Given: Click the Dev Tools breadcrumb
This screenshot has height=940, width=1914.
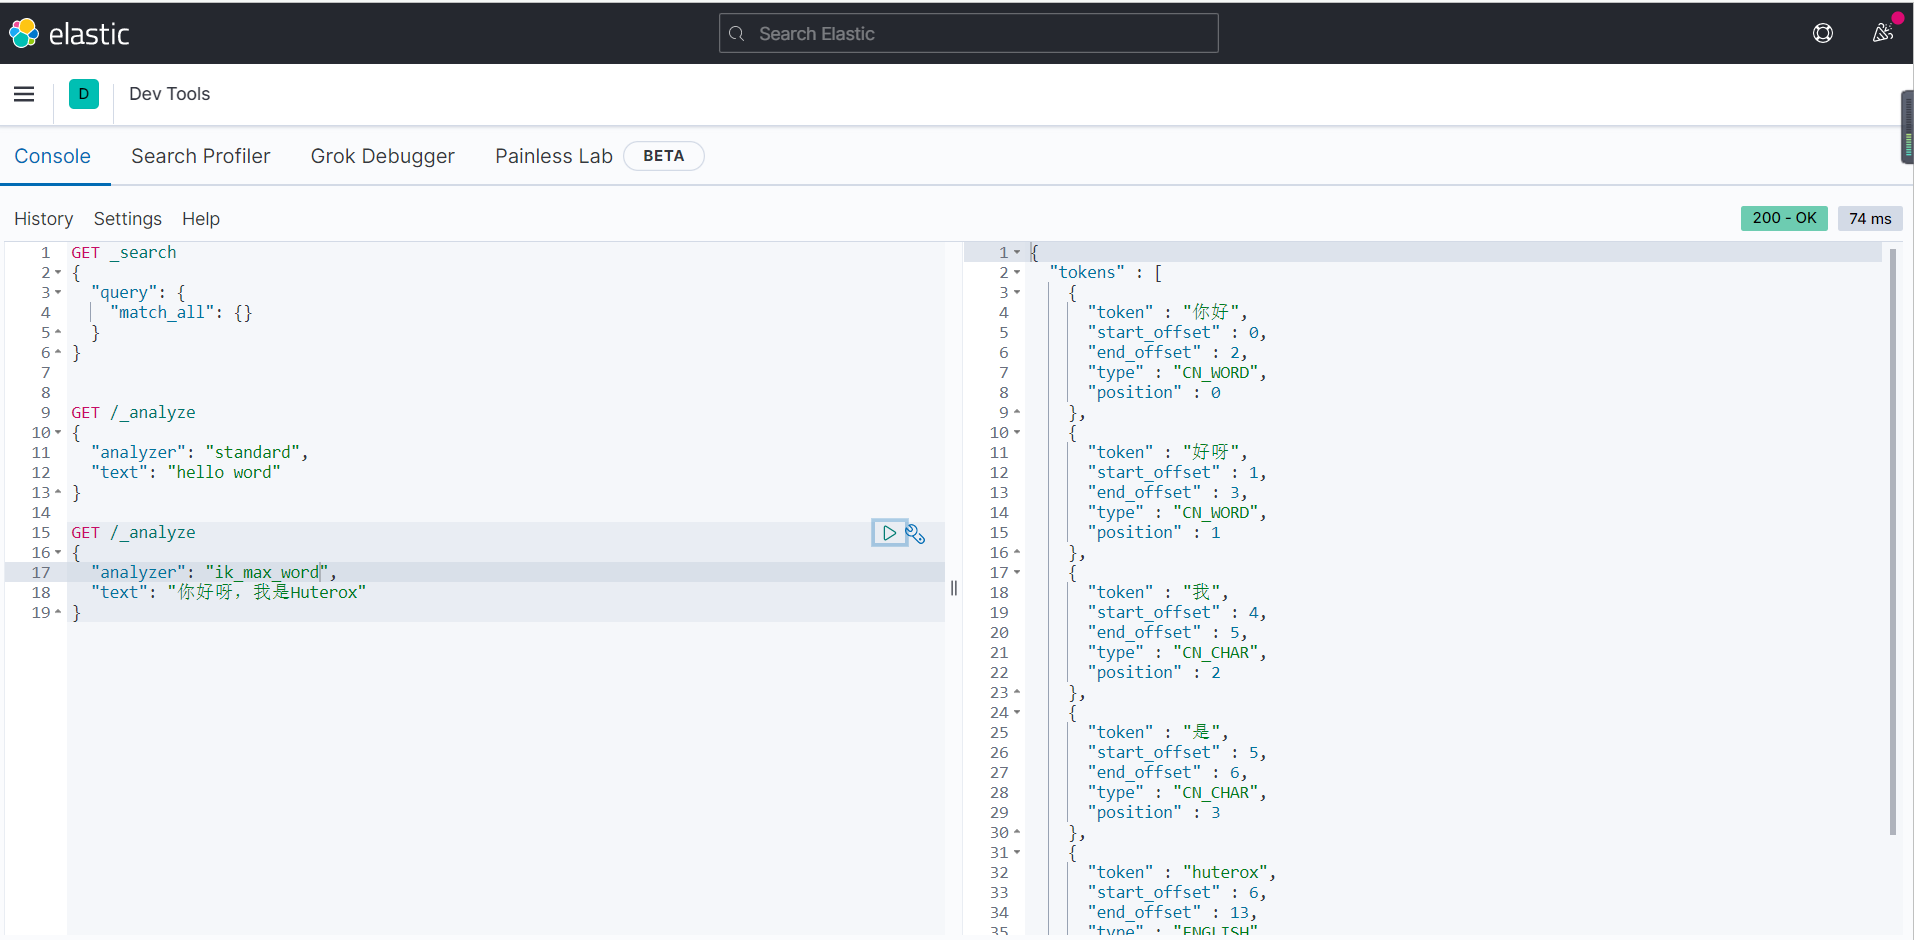Looking at the screenshot, I should point(170,94).
